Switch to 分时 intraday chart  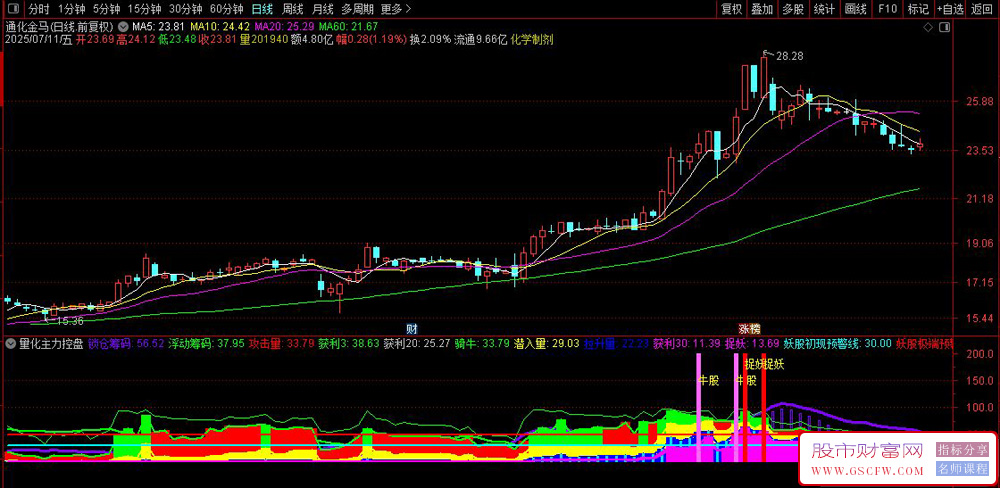coord(38,9)
